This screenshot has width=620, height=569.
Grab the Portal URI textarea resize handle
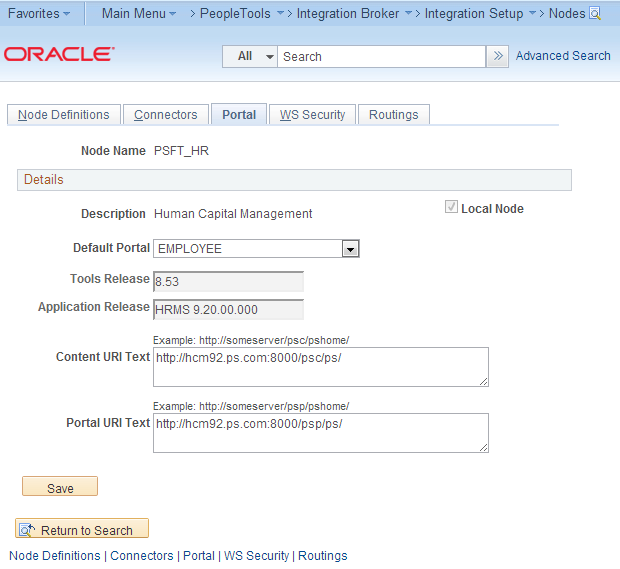(483, 447)
